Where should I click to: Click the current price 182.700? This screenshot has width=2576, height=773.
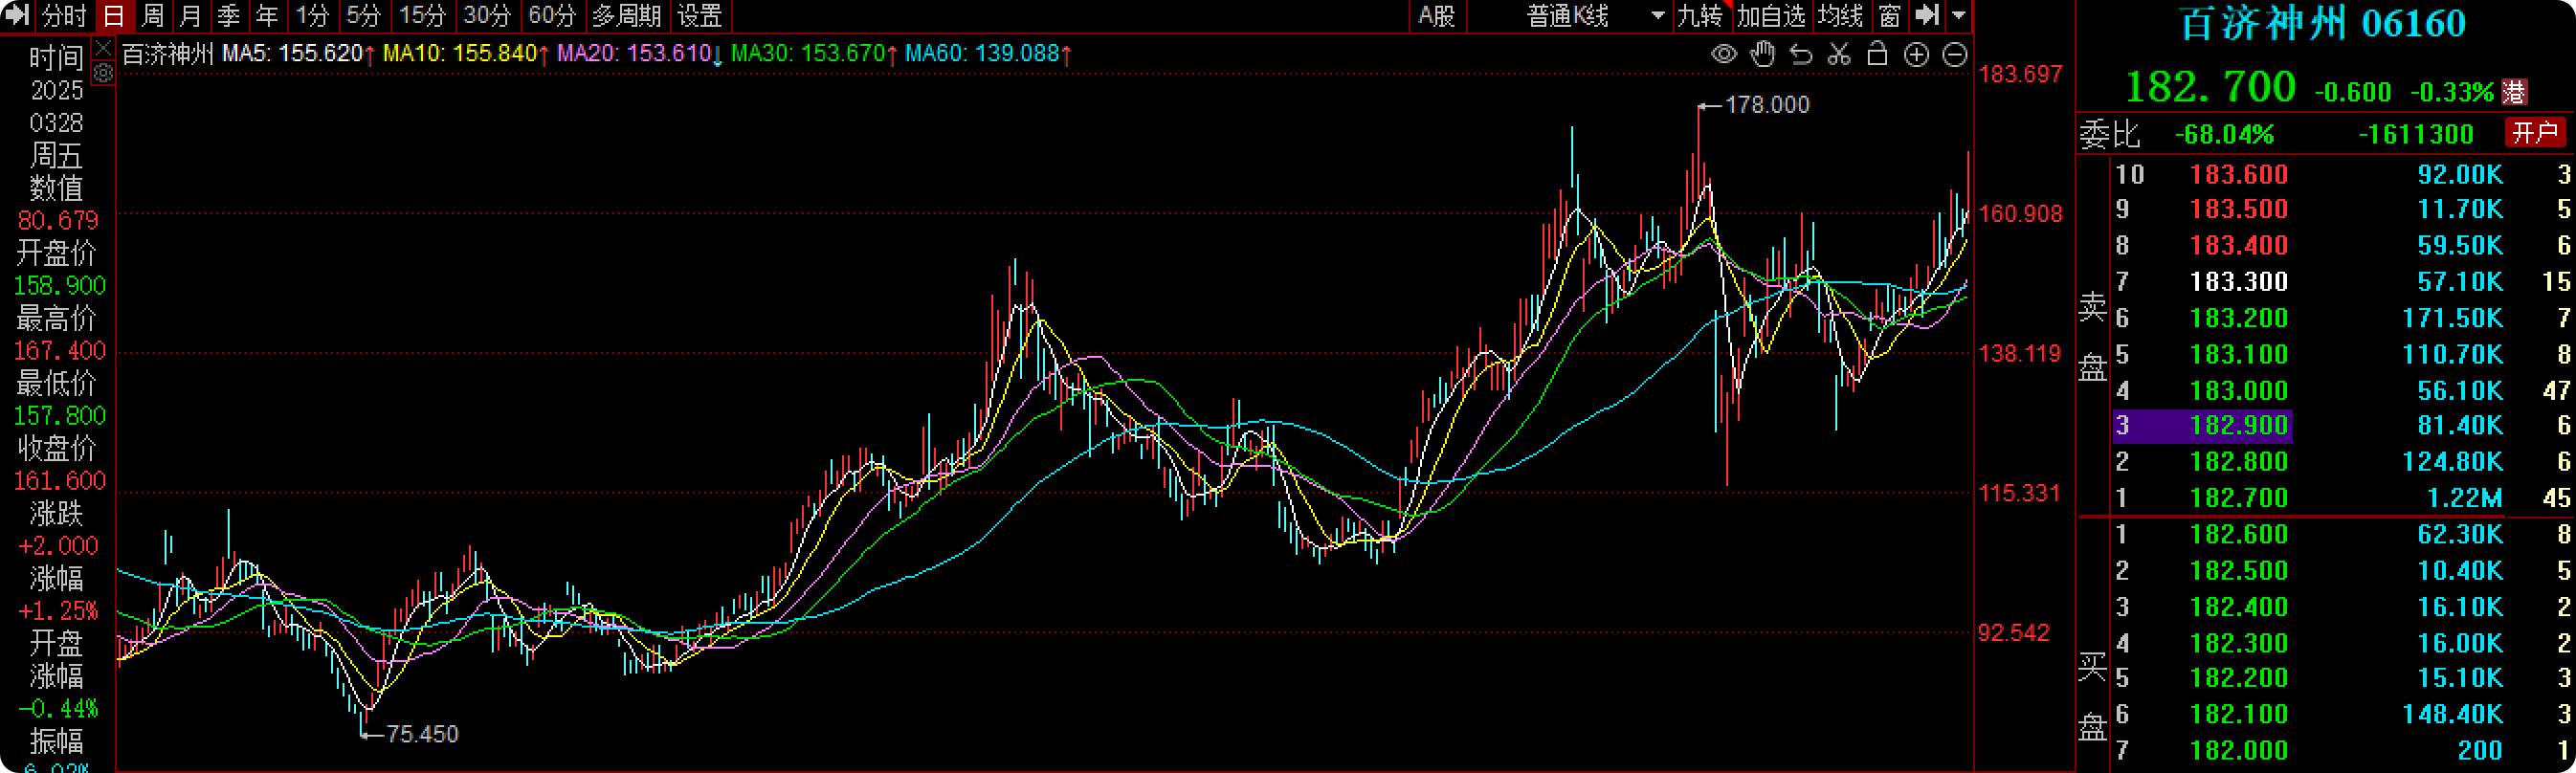tap(2210, 88)
